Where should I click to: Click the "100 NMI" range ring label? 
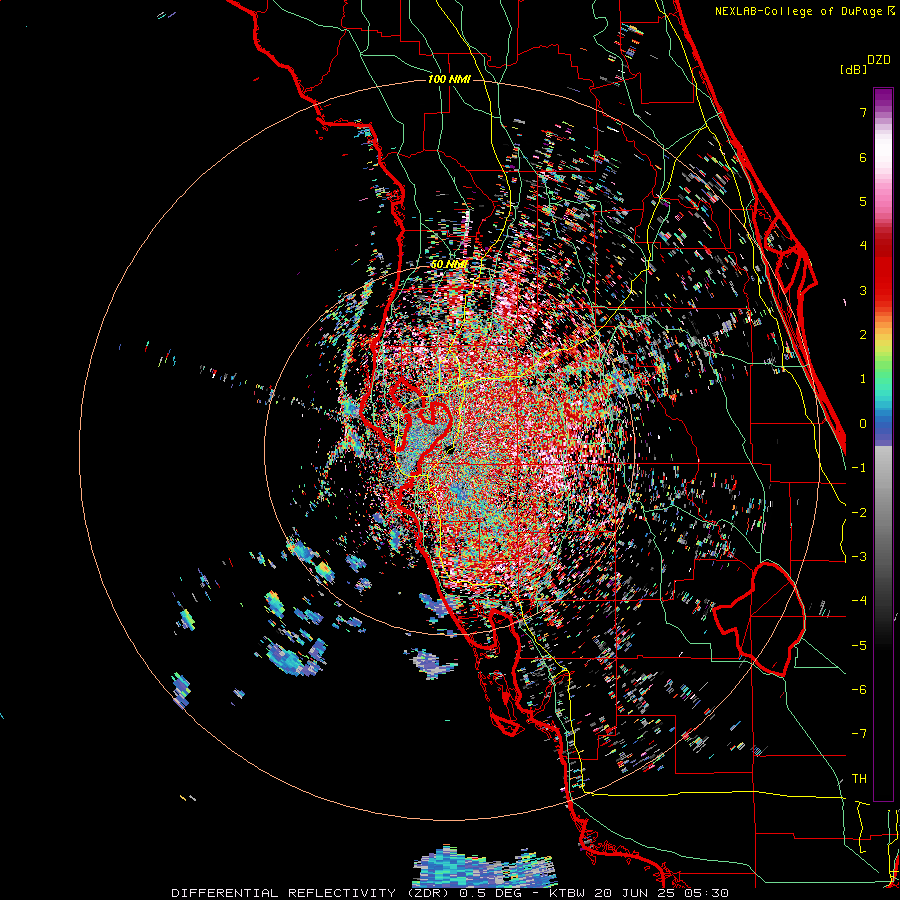pyautogui.click(x=449, y=79)
